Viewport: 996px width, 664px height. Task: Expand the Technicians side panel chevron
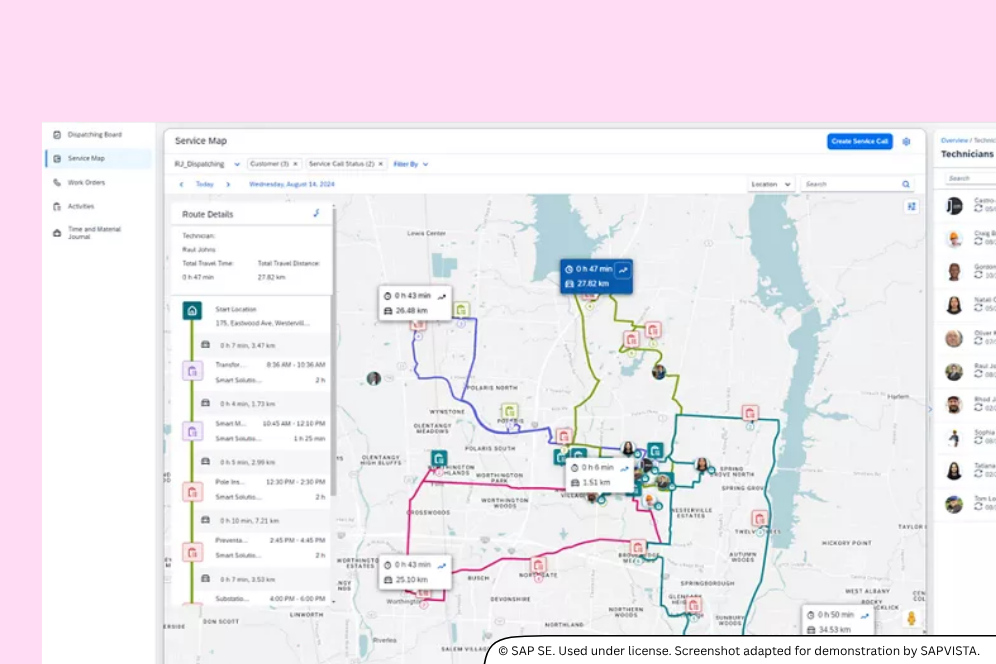coord(930,409)
